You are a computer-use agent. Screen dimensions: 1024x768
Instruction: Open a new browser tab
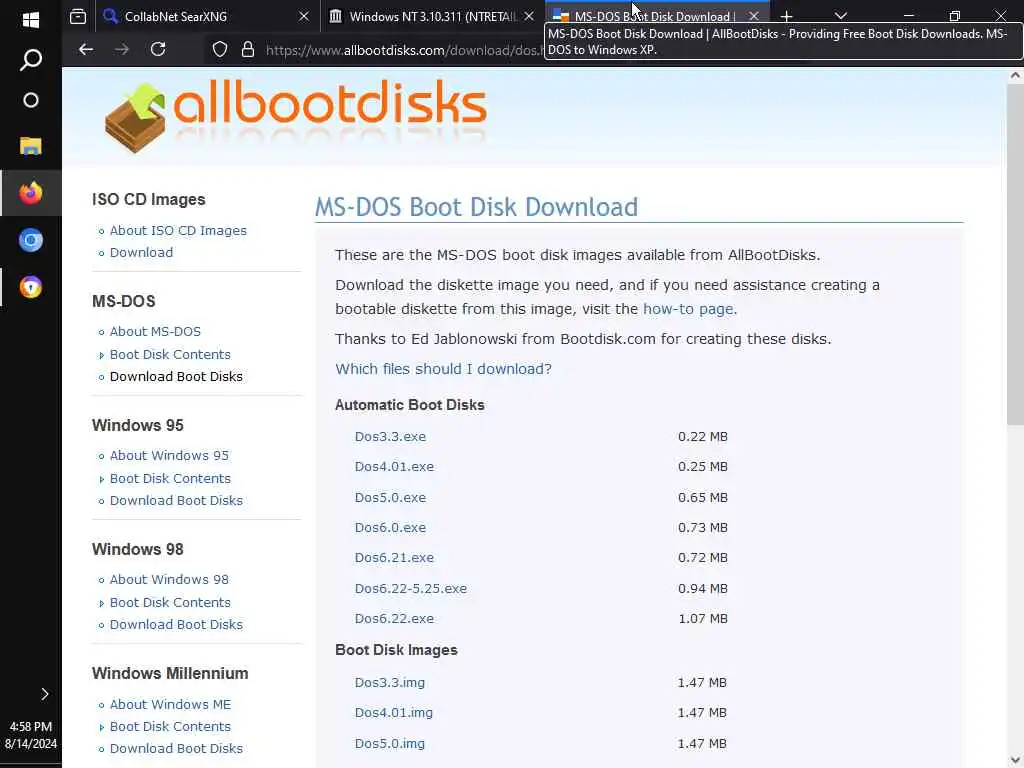tap(786, 16)
